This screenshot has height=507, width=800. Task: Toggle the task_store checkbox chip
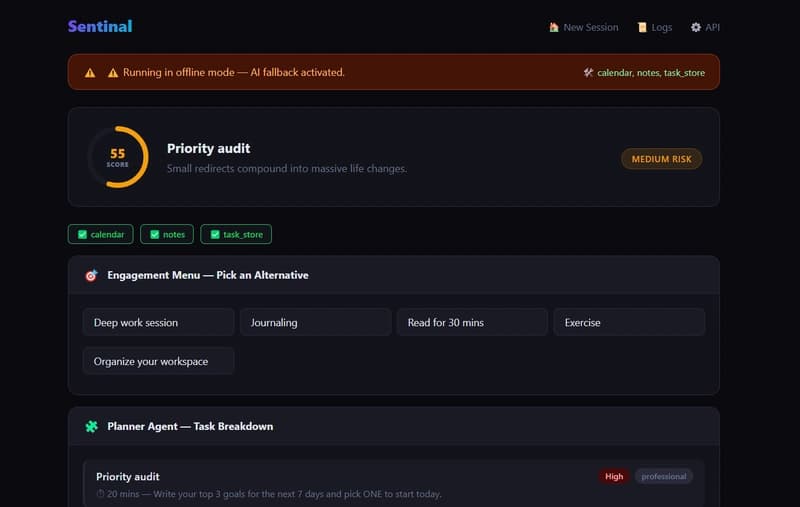click(236, 234)
